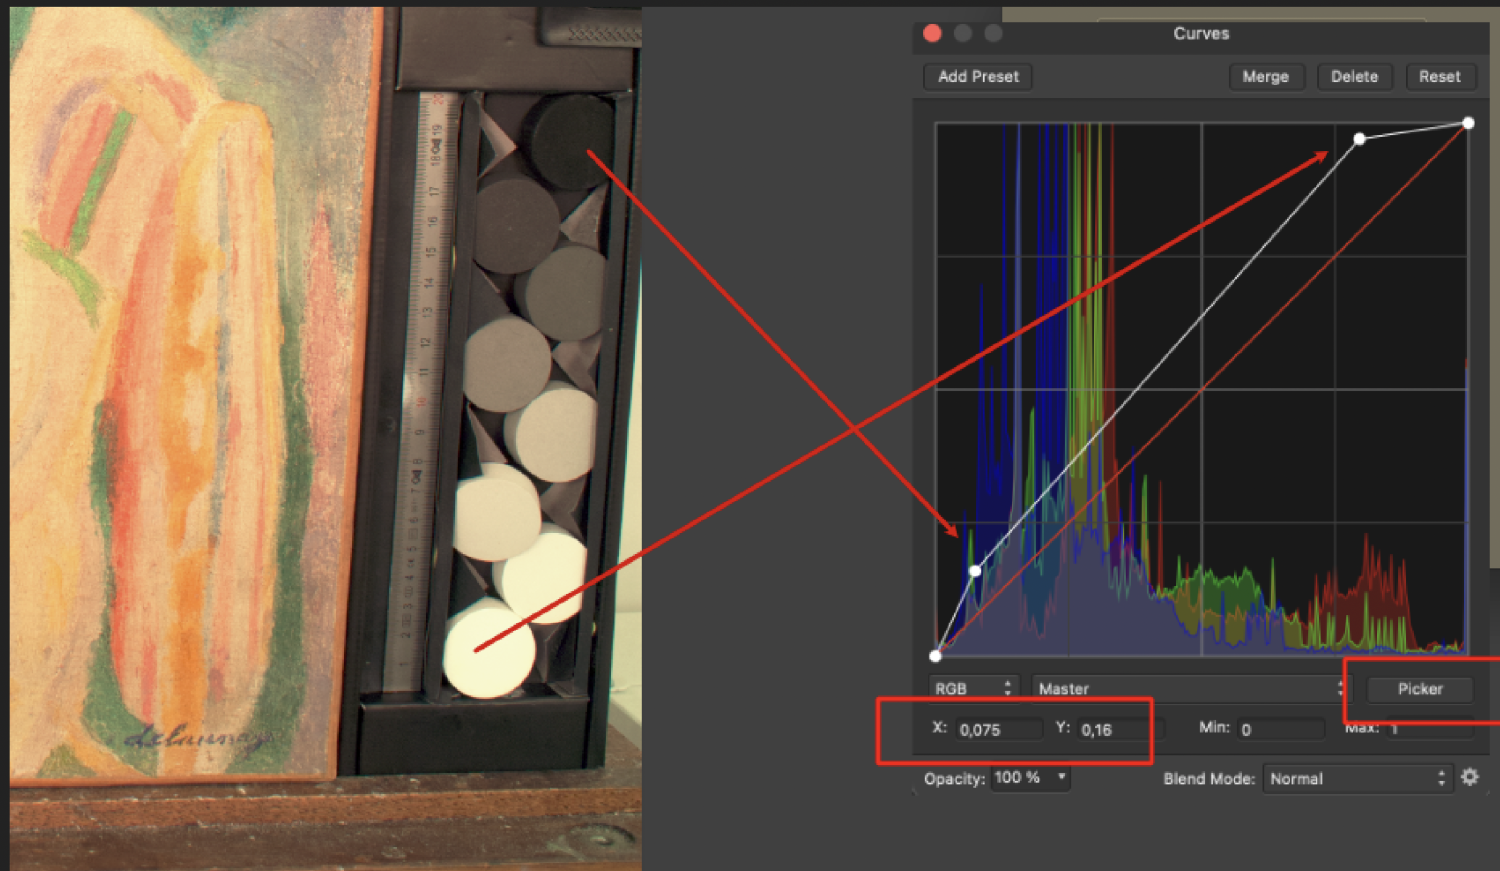This screenshot has width=1500, height=871.
Task: Click inside the X value field showing 0,075
Action: point(997,729)
